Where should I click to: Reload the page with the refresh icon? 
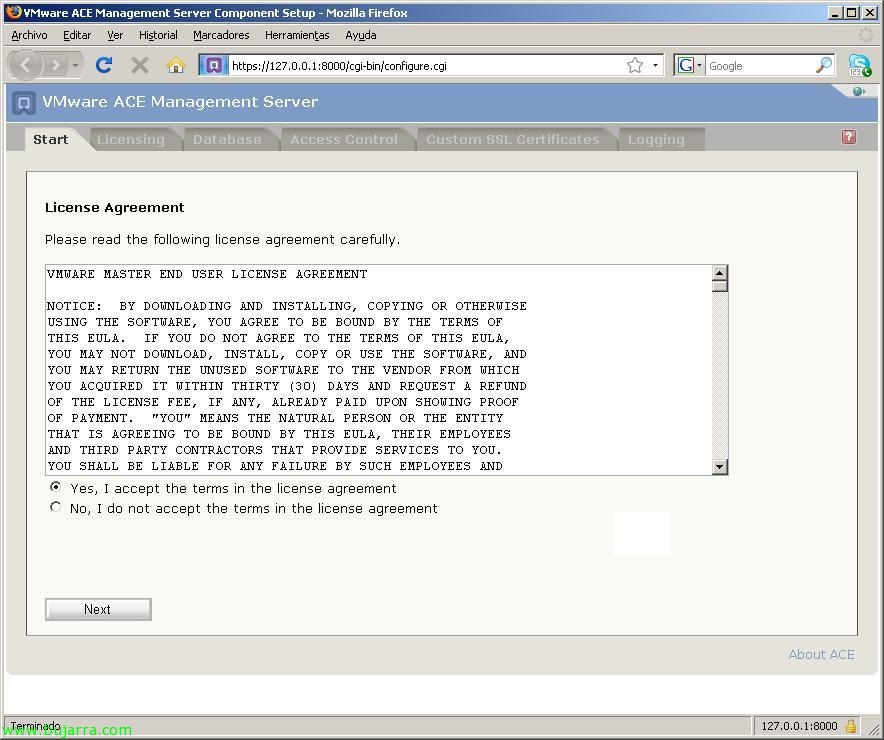[x=104, y=65]
